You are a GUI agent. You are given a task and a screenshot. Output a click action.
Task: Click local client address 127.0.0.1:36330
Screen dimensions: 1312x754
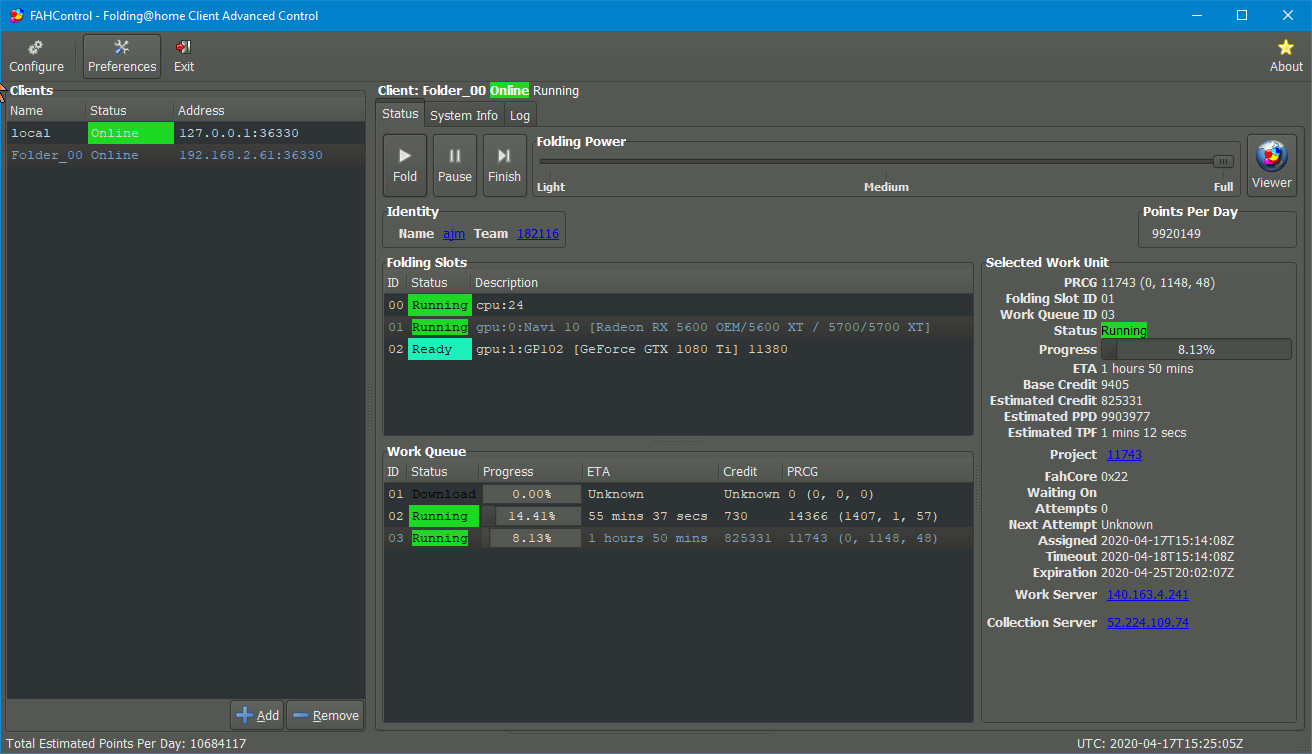pyautogui.click(x=238, y=133)
